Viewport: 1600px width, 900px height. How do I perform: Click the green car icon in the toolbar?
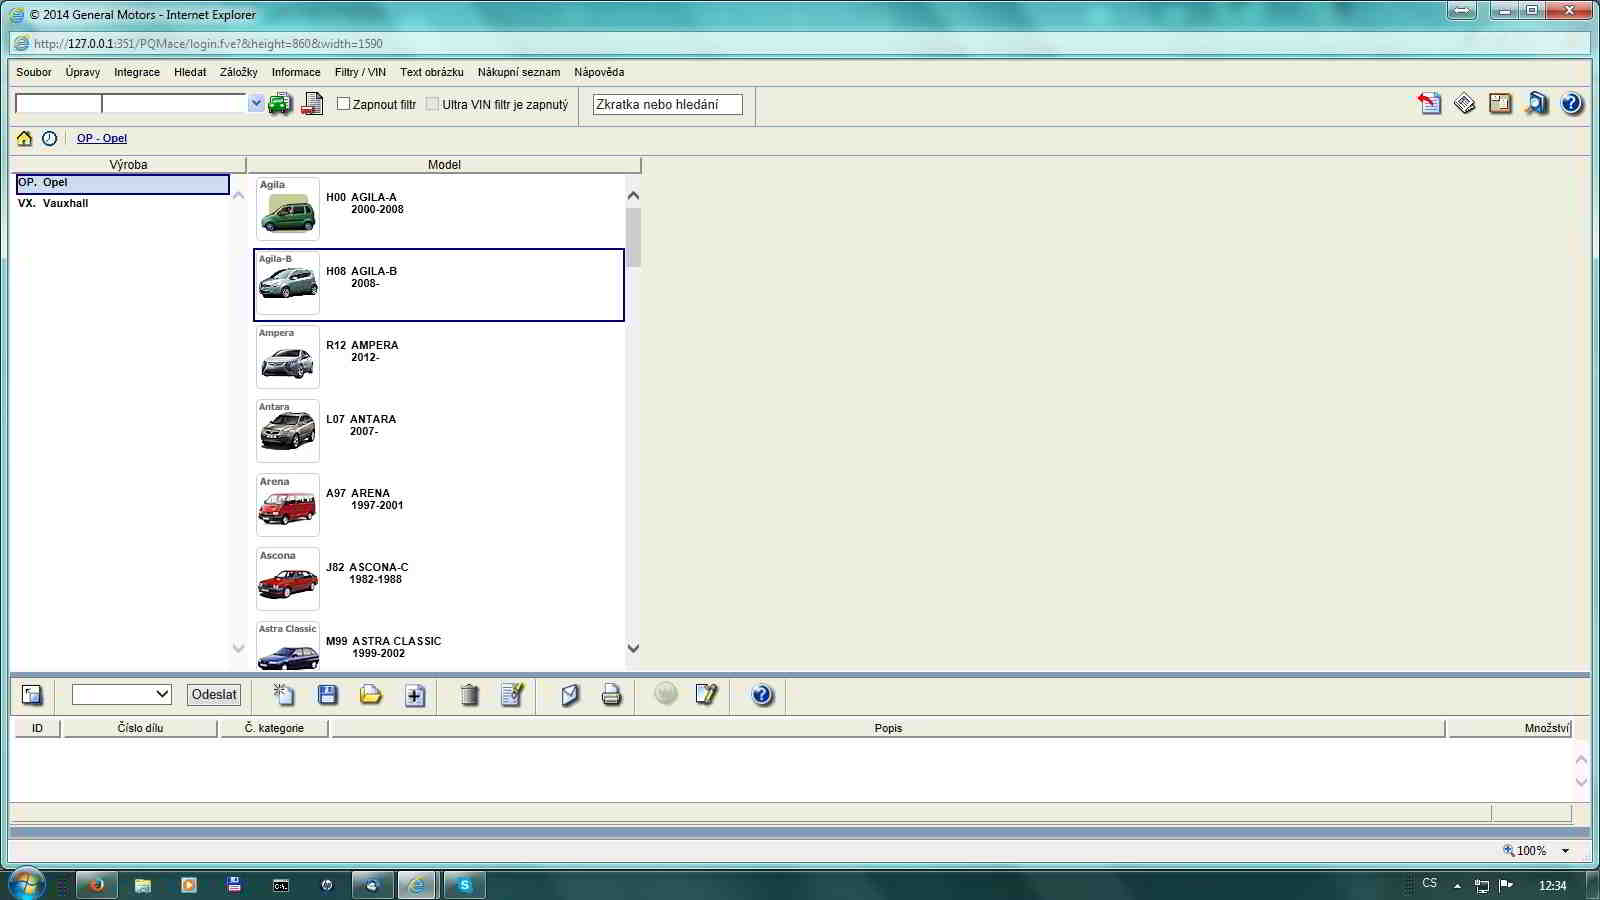click(280, 104)
